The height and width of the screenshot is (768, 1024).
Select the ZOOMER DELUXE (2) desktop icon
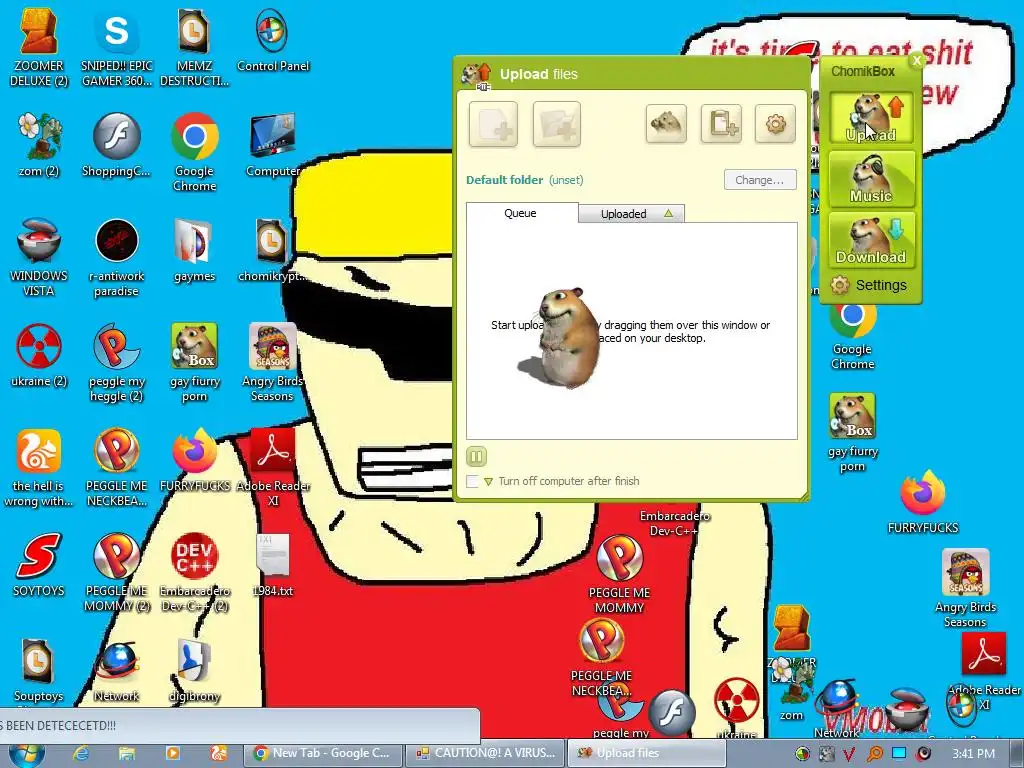coord(39,48)
